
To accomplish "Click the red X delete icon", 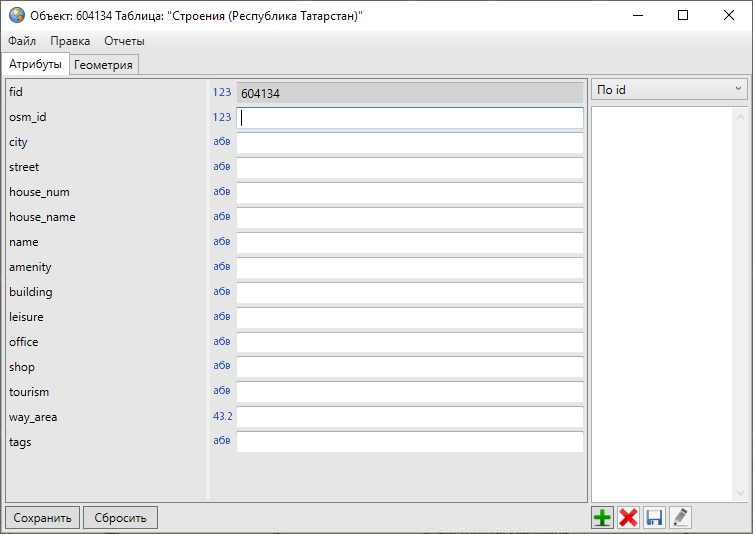I will [628, 517].
